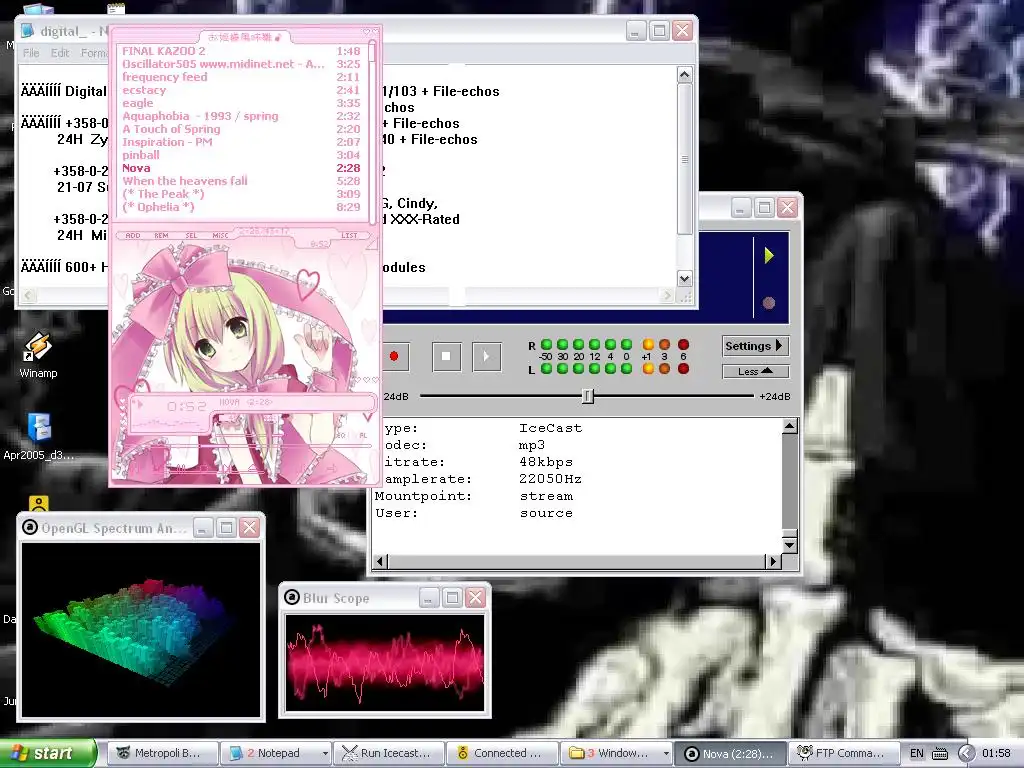
Task: Minimize the OpenGL Spectrum Analyzer window
Action: pos(203,528)
